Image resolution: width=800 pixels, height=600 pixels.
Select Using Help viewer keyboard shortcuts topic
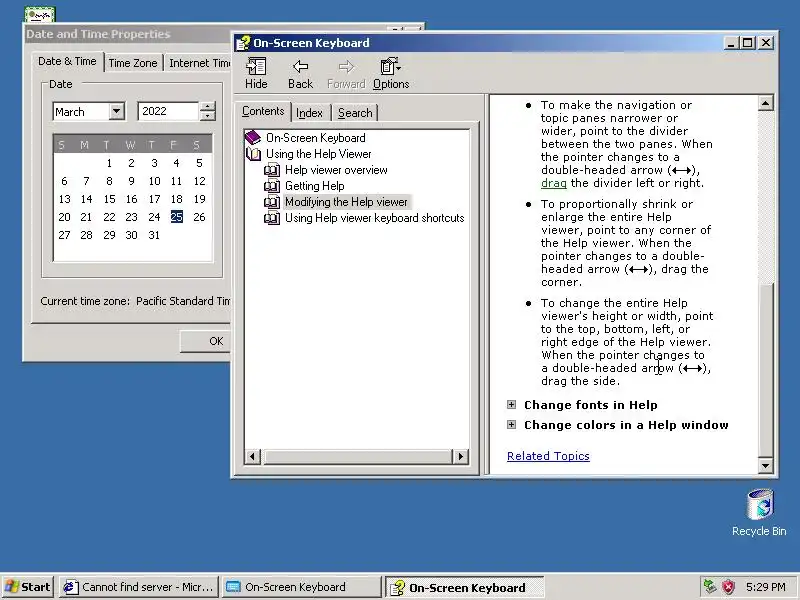click(x=374, y=218)
